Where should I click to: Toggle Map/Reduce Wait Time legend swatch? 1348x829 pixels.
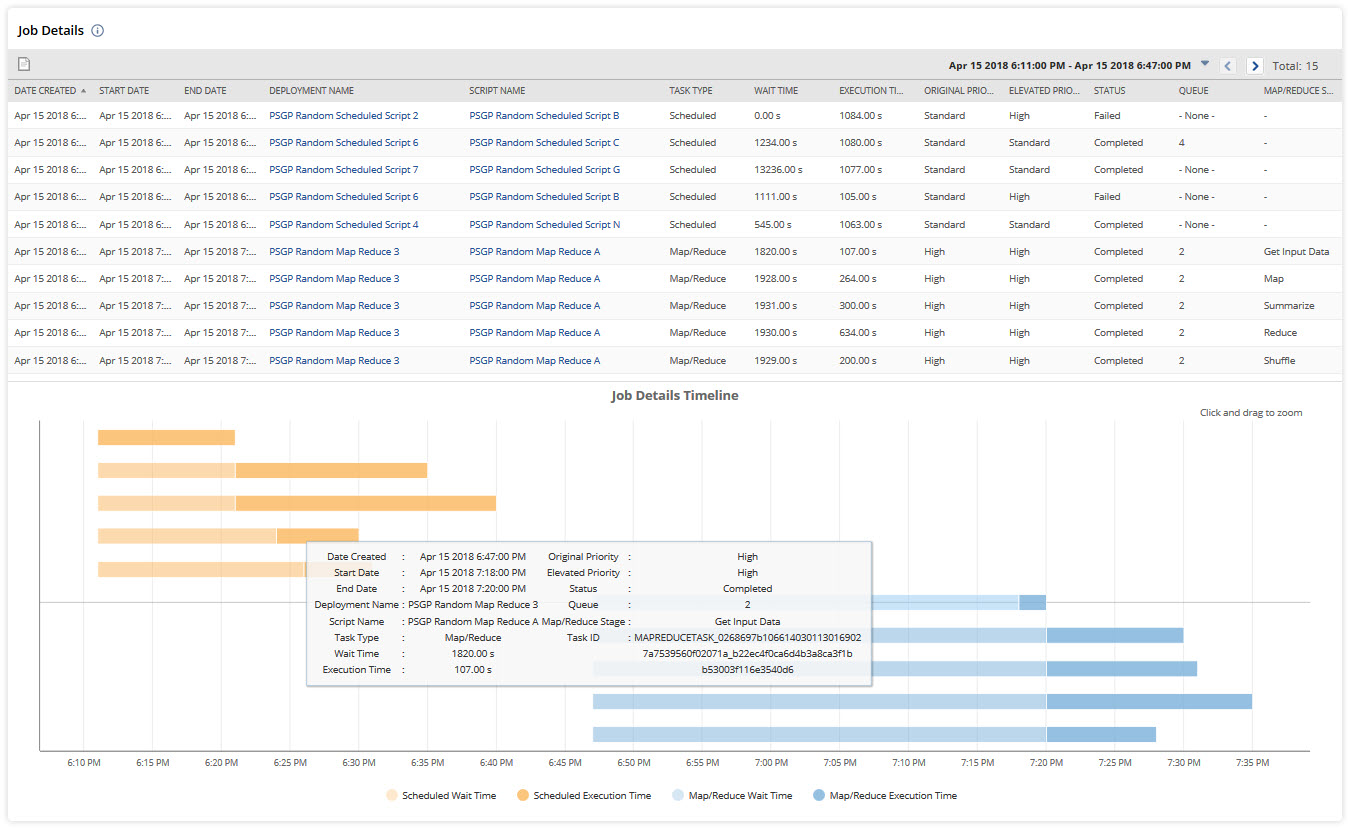pos(679,796)
